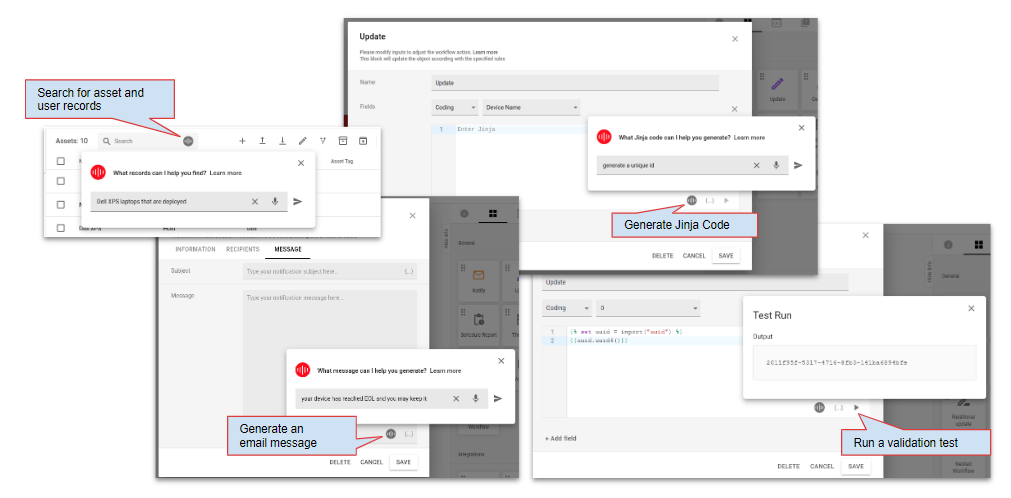This screenshot has height=498, width=1011.
Task: Click AI icon in uuid code editor
Action: [820, 407]
